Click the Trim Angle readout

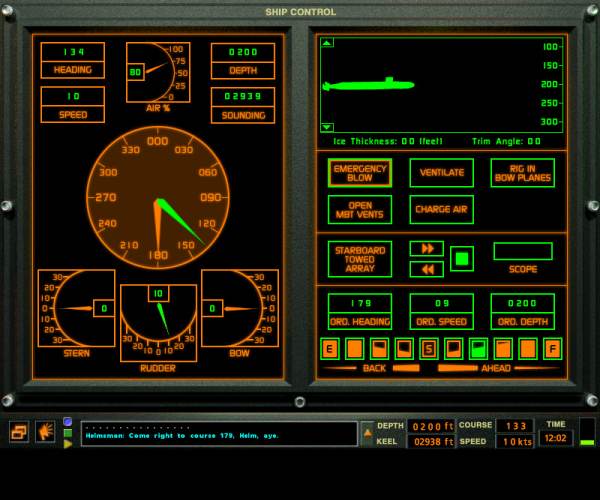(506, 141)
